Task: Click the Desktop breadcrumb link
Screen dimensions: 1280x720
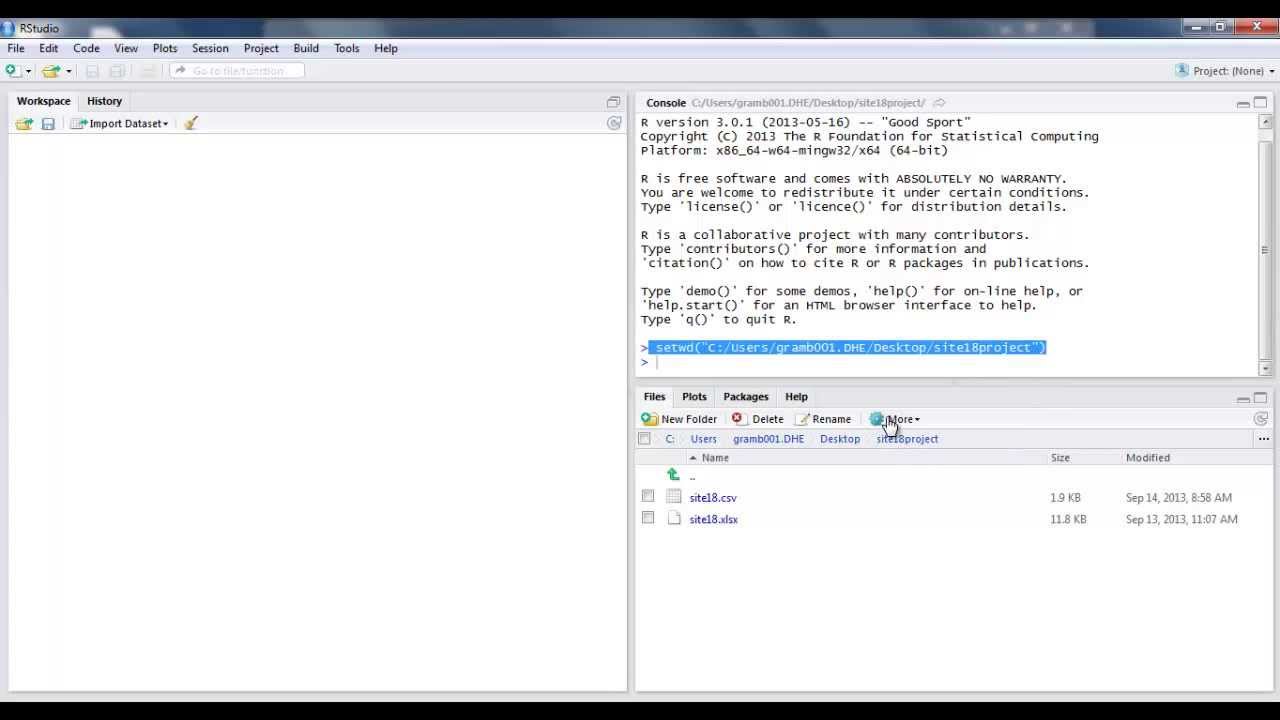Action: click(x=840, y=439)
